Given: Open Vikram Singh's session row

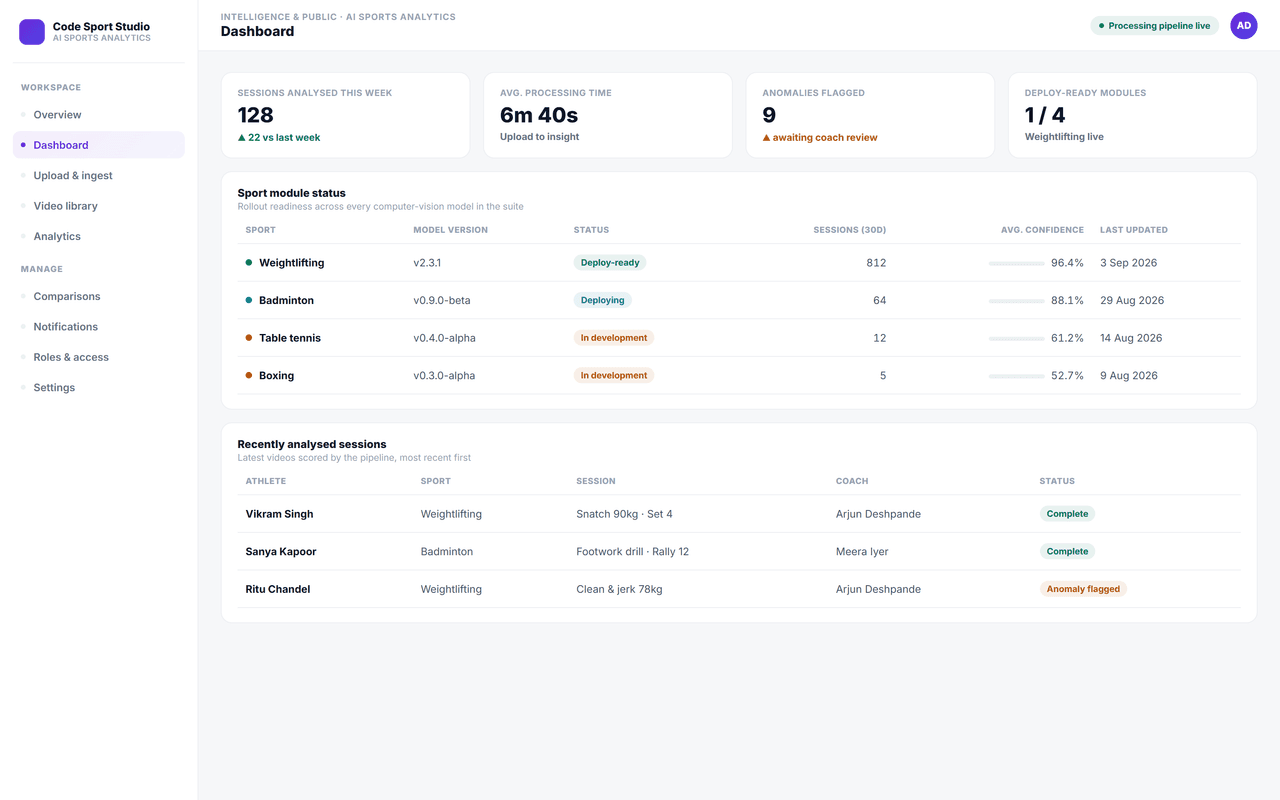Looking at the screenshot, I should (x=739, y=514).
